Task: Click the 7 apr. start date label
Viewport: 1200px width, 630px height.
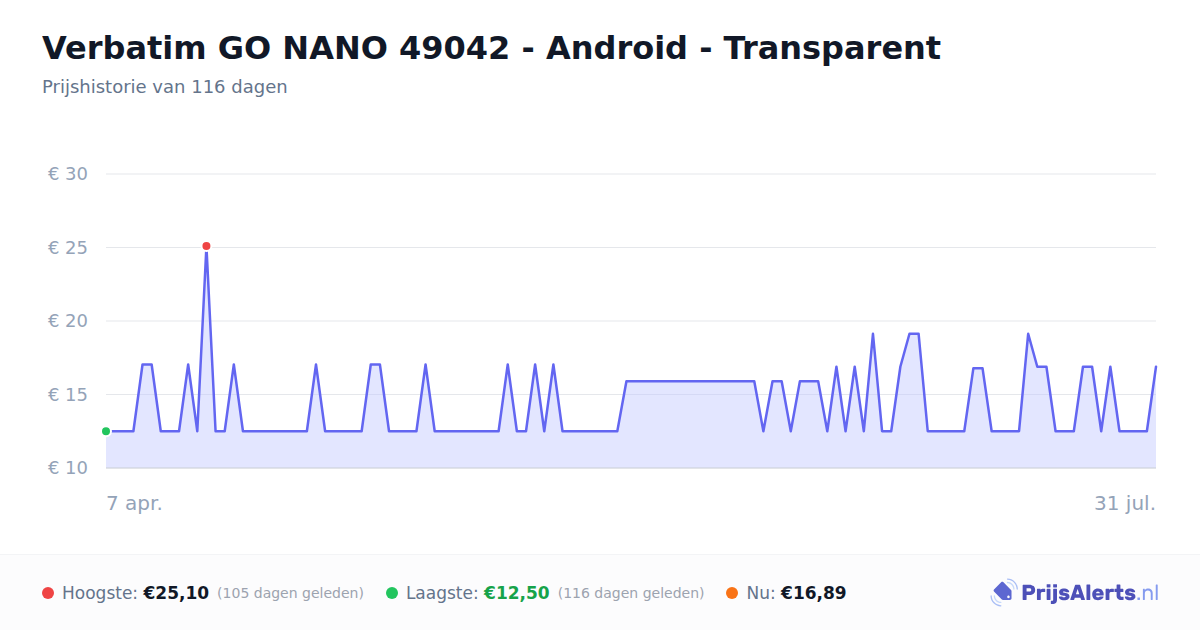Action: click(x=135, y=504)
